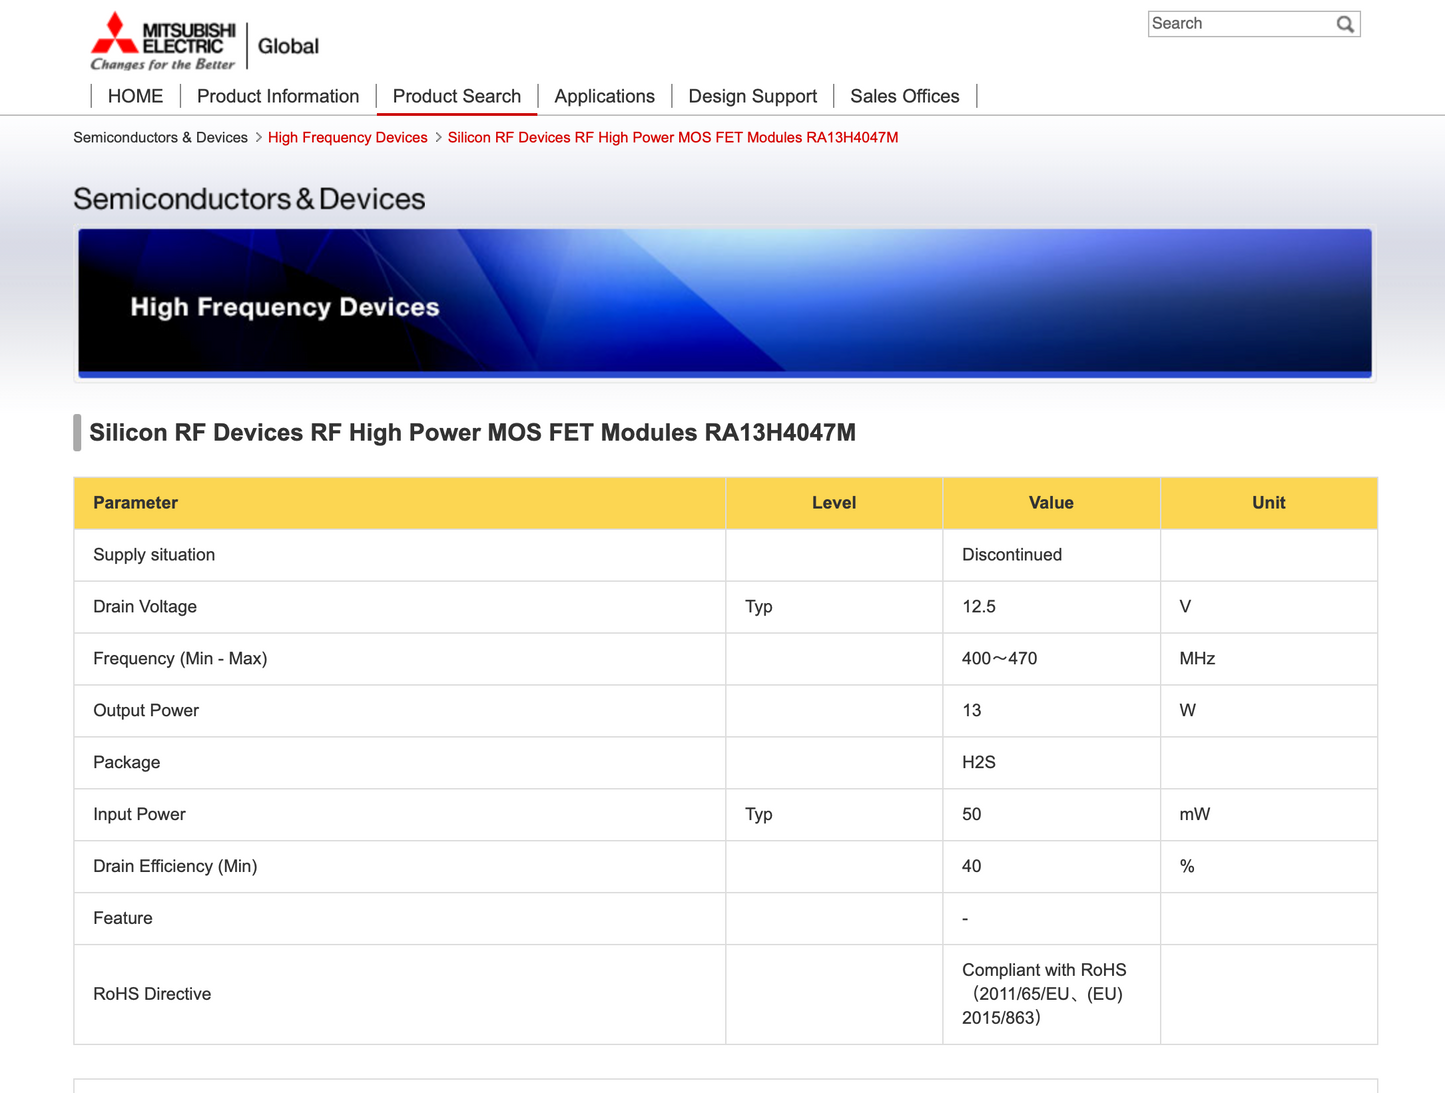Open the Applications menu
The height and width of the screenshot is (1093, 1445).
click(x=604, y=96)
